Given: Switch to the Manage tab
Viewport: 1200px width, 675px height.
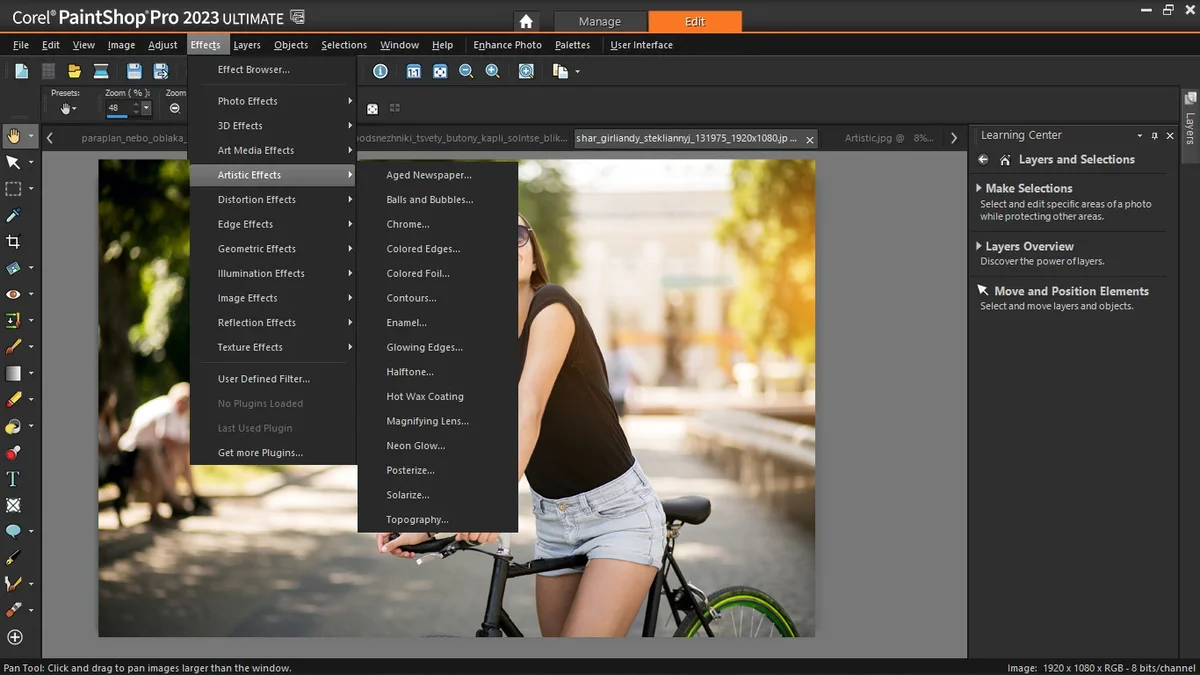Looking at the screenshot, I should pos(599,21).
